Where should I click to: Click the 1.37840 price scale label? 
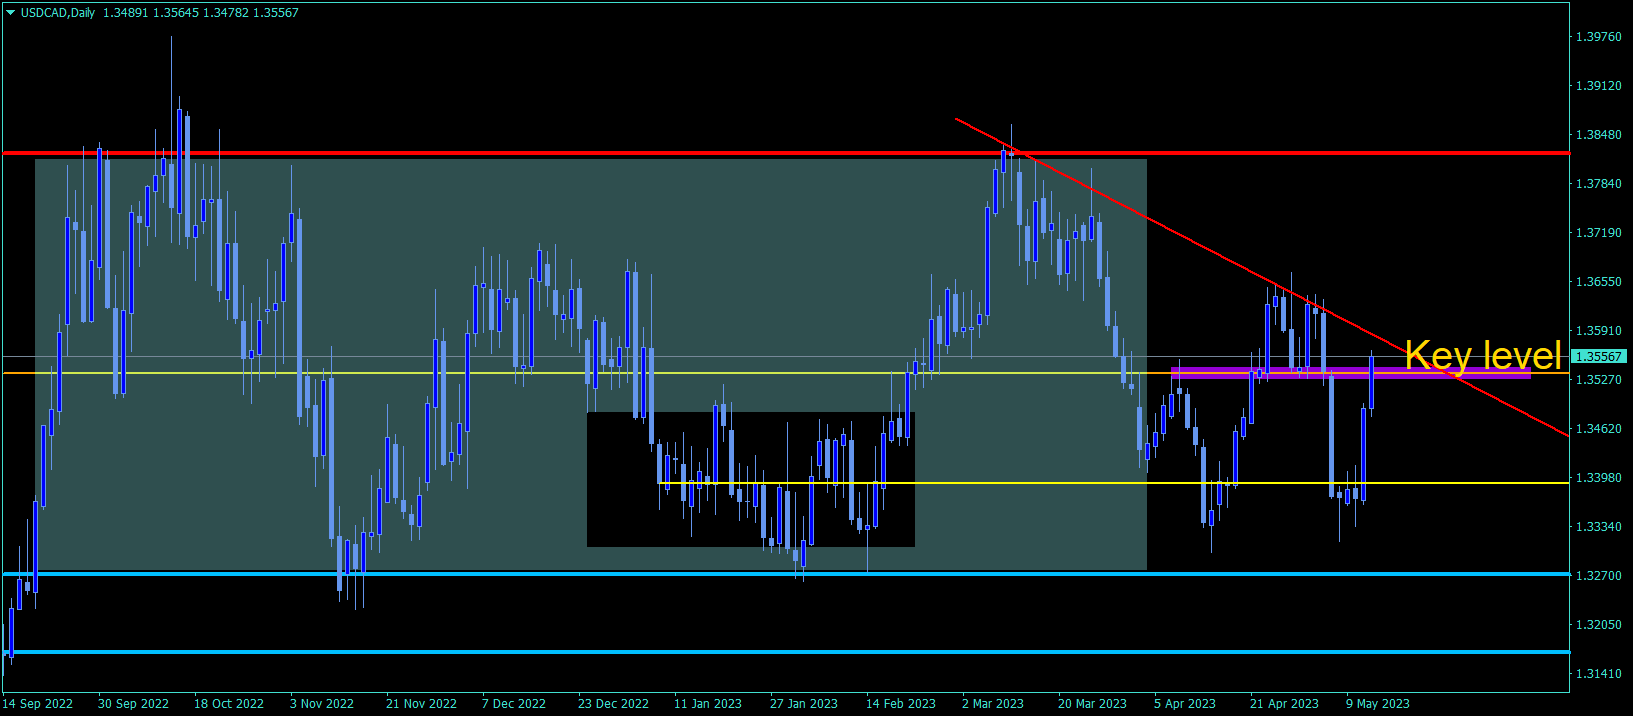[1598, 184]
